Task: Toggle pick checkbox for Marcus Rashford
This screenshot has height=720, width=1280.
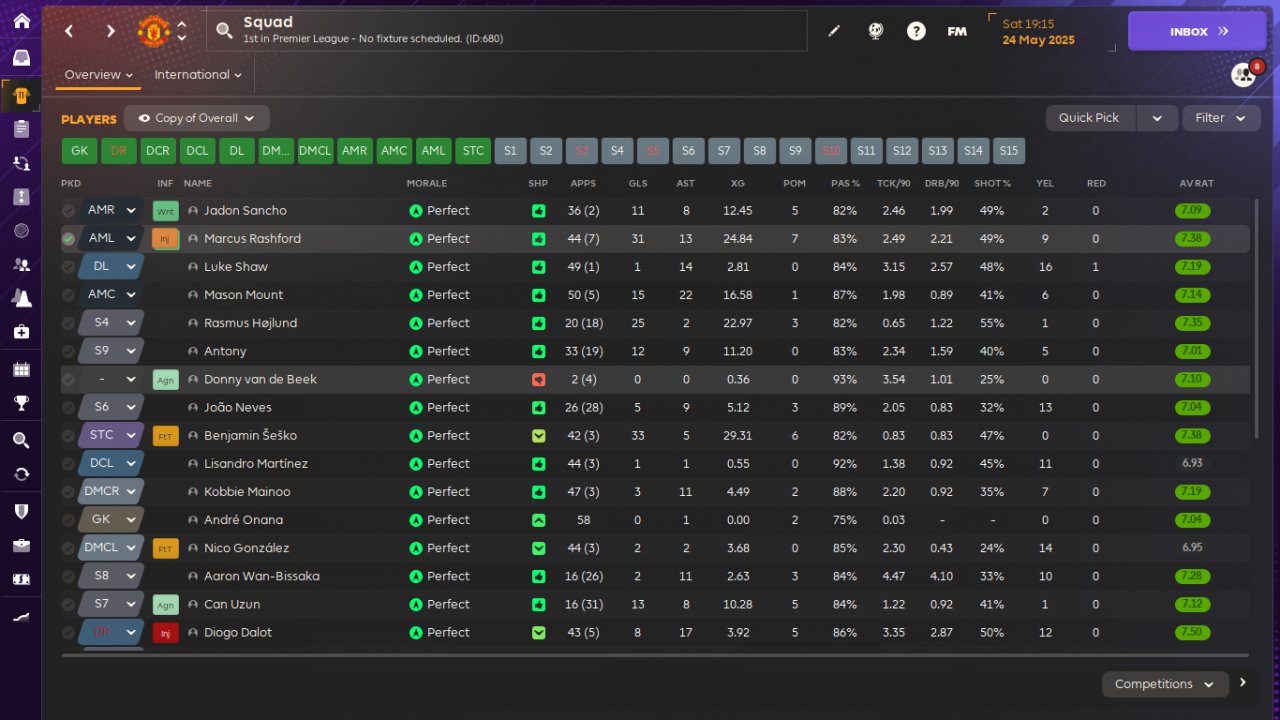Action: [68, 239]
